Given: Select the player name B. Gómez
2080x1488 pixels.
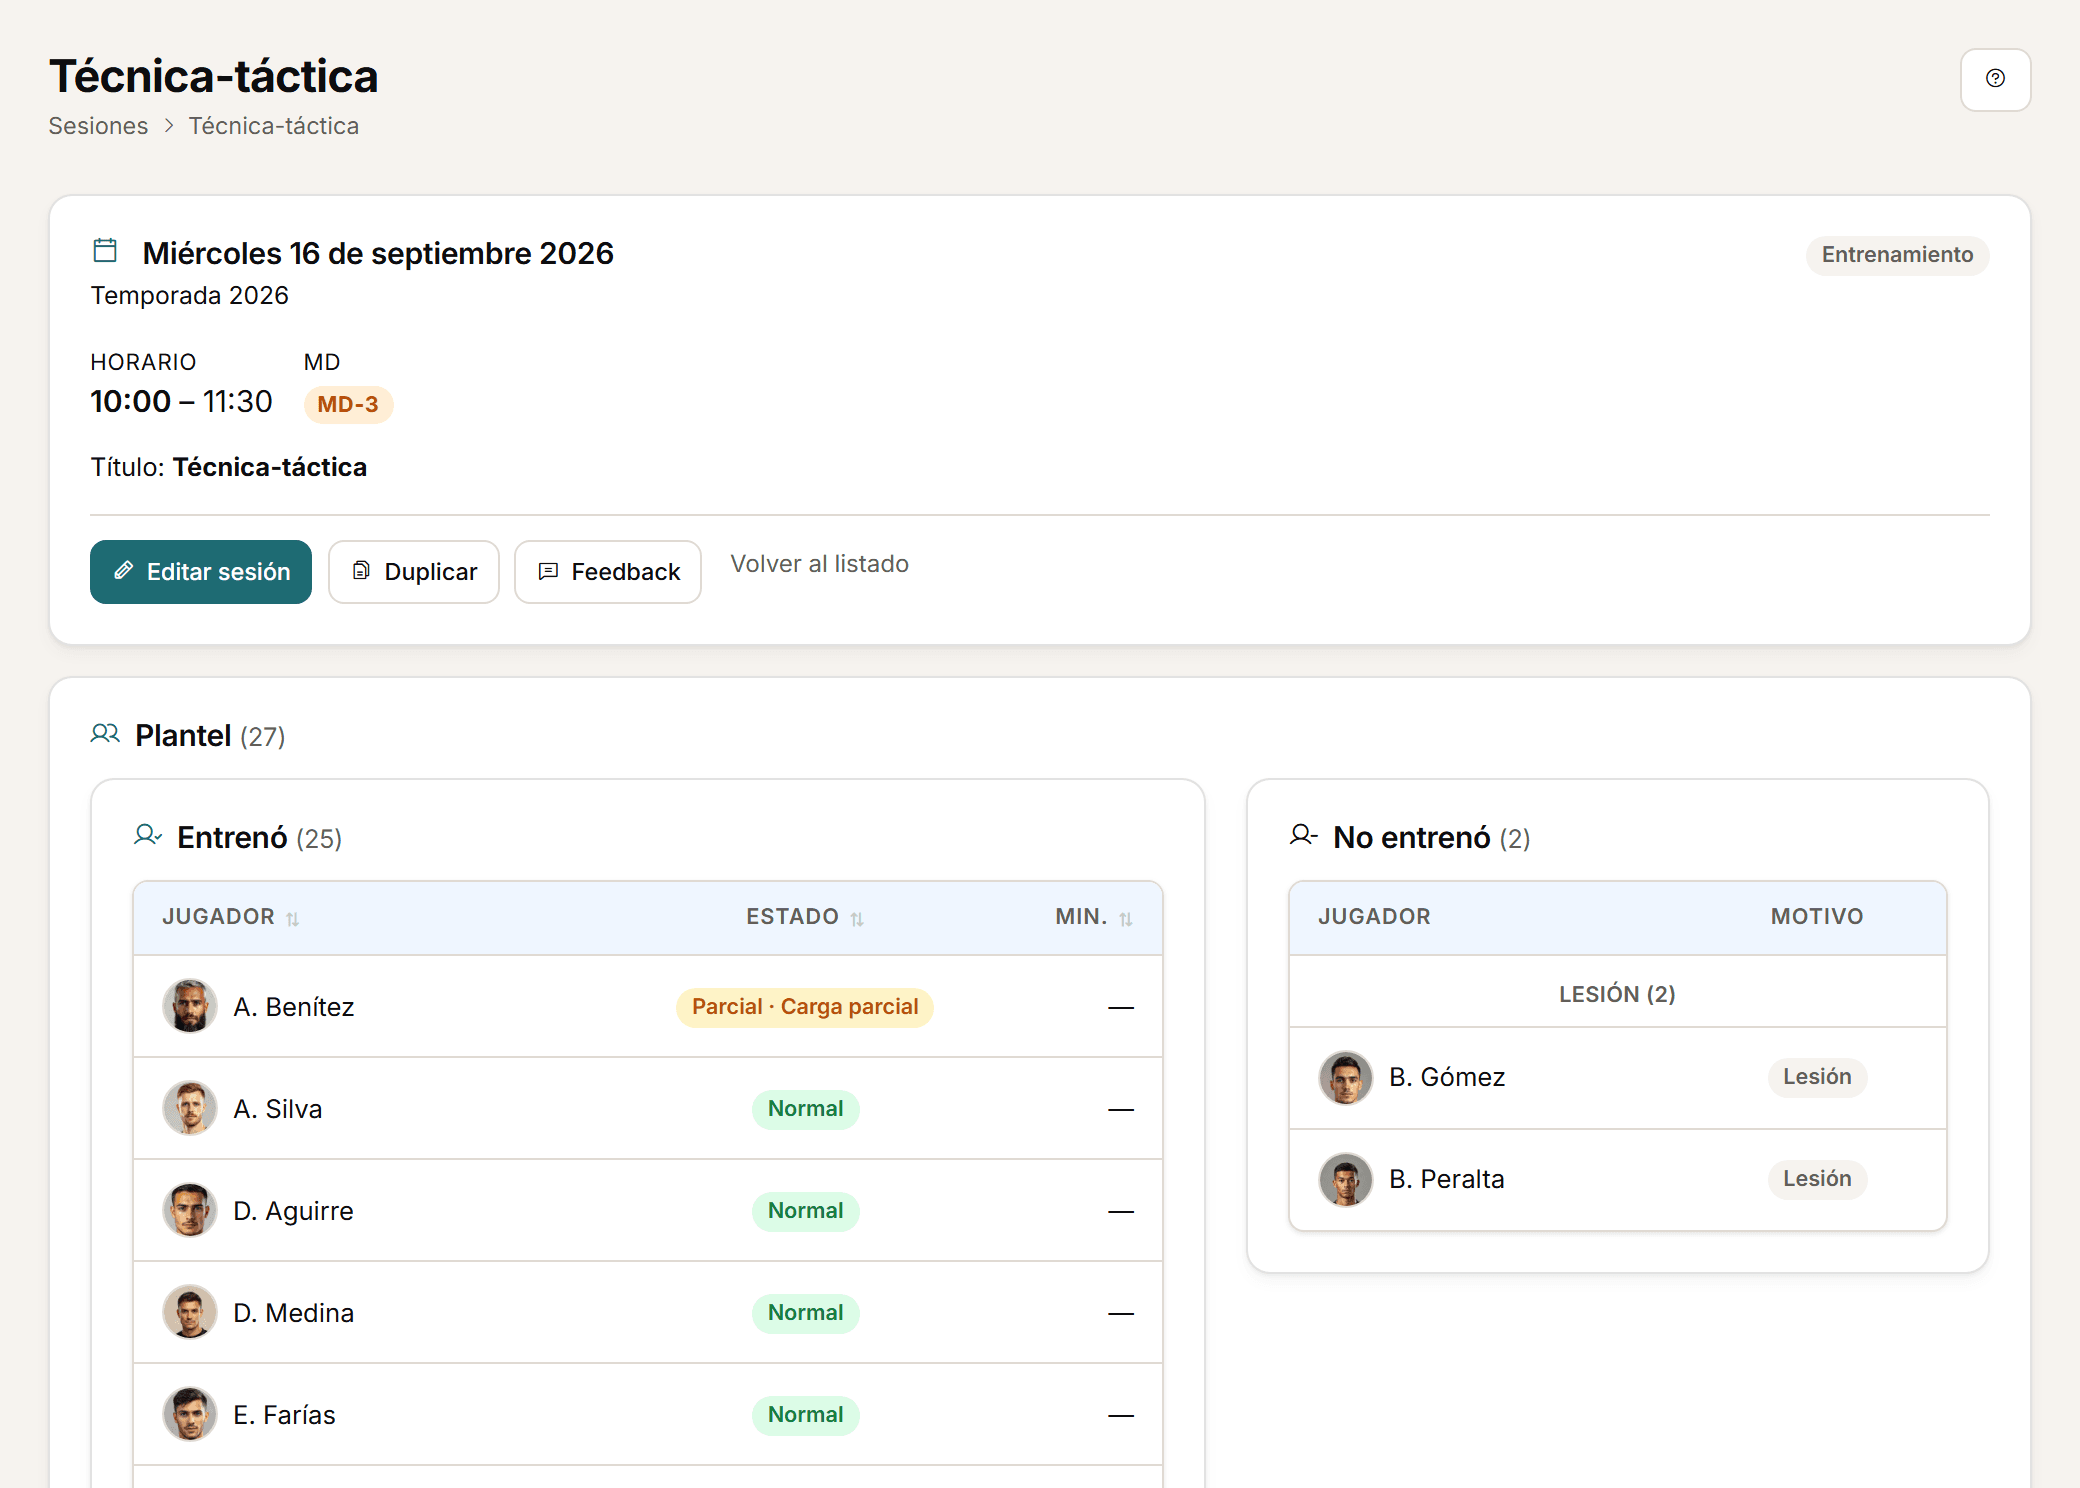Looking at the screenshot, I should click(1447, 1077).
